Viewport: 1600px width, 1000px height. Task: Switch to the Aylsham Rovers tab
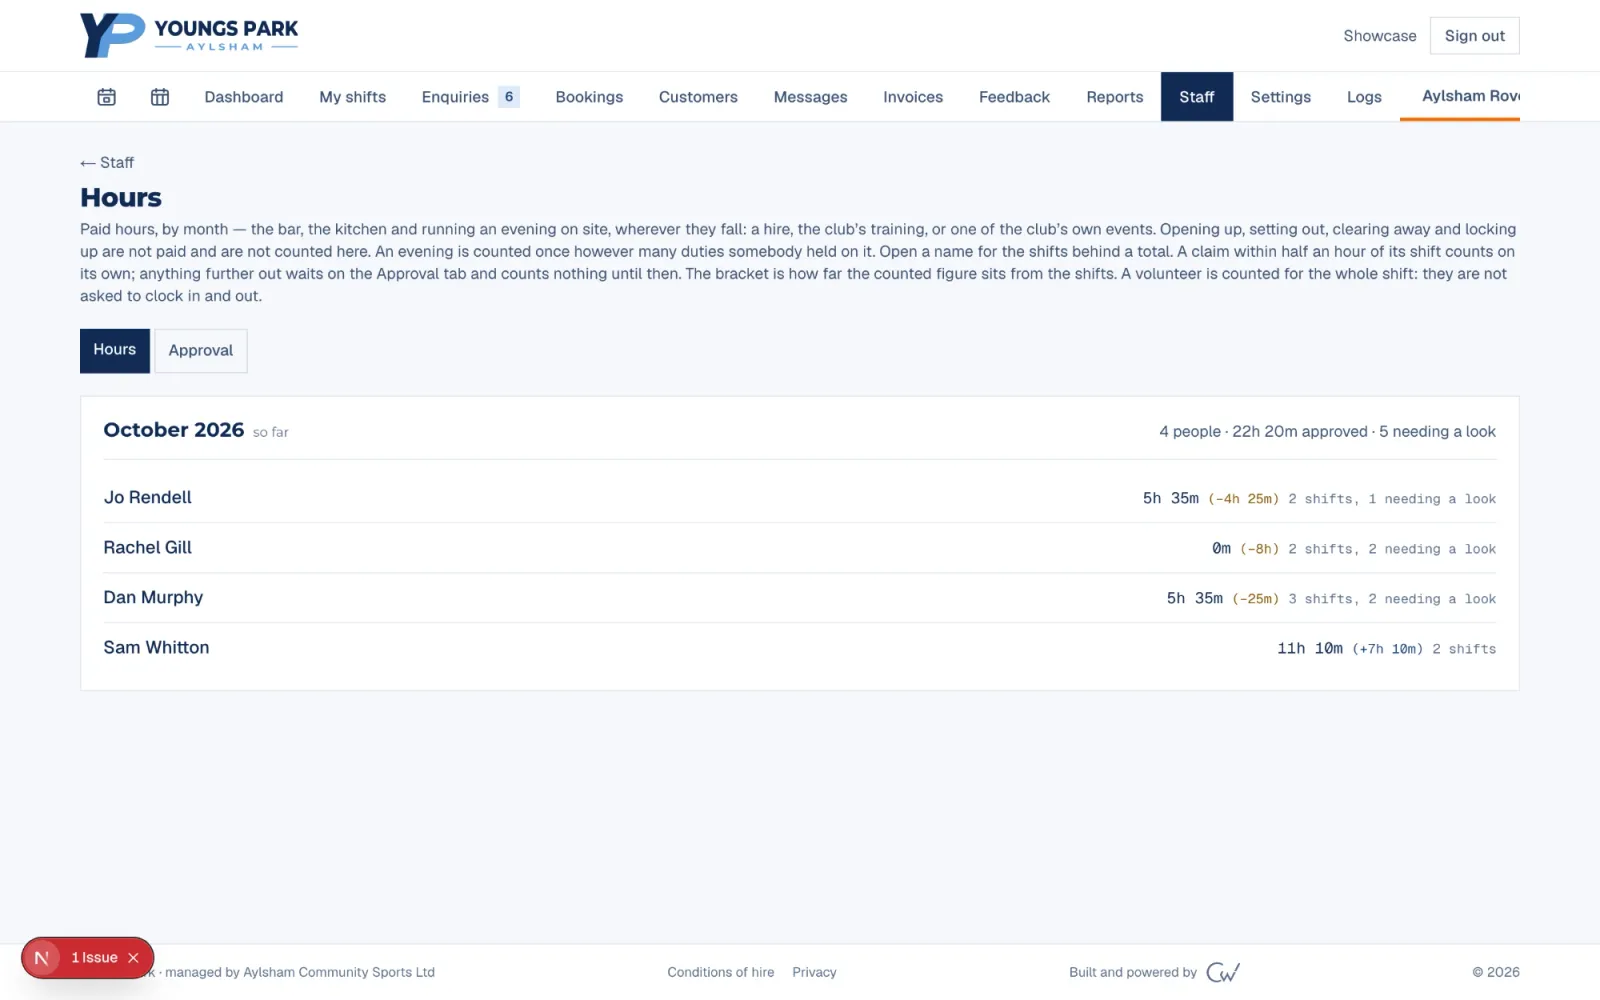(x=1460, y=96)
